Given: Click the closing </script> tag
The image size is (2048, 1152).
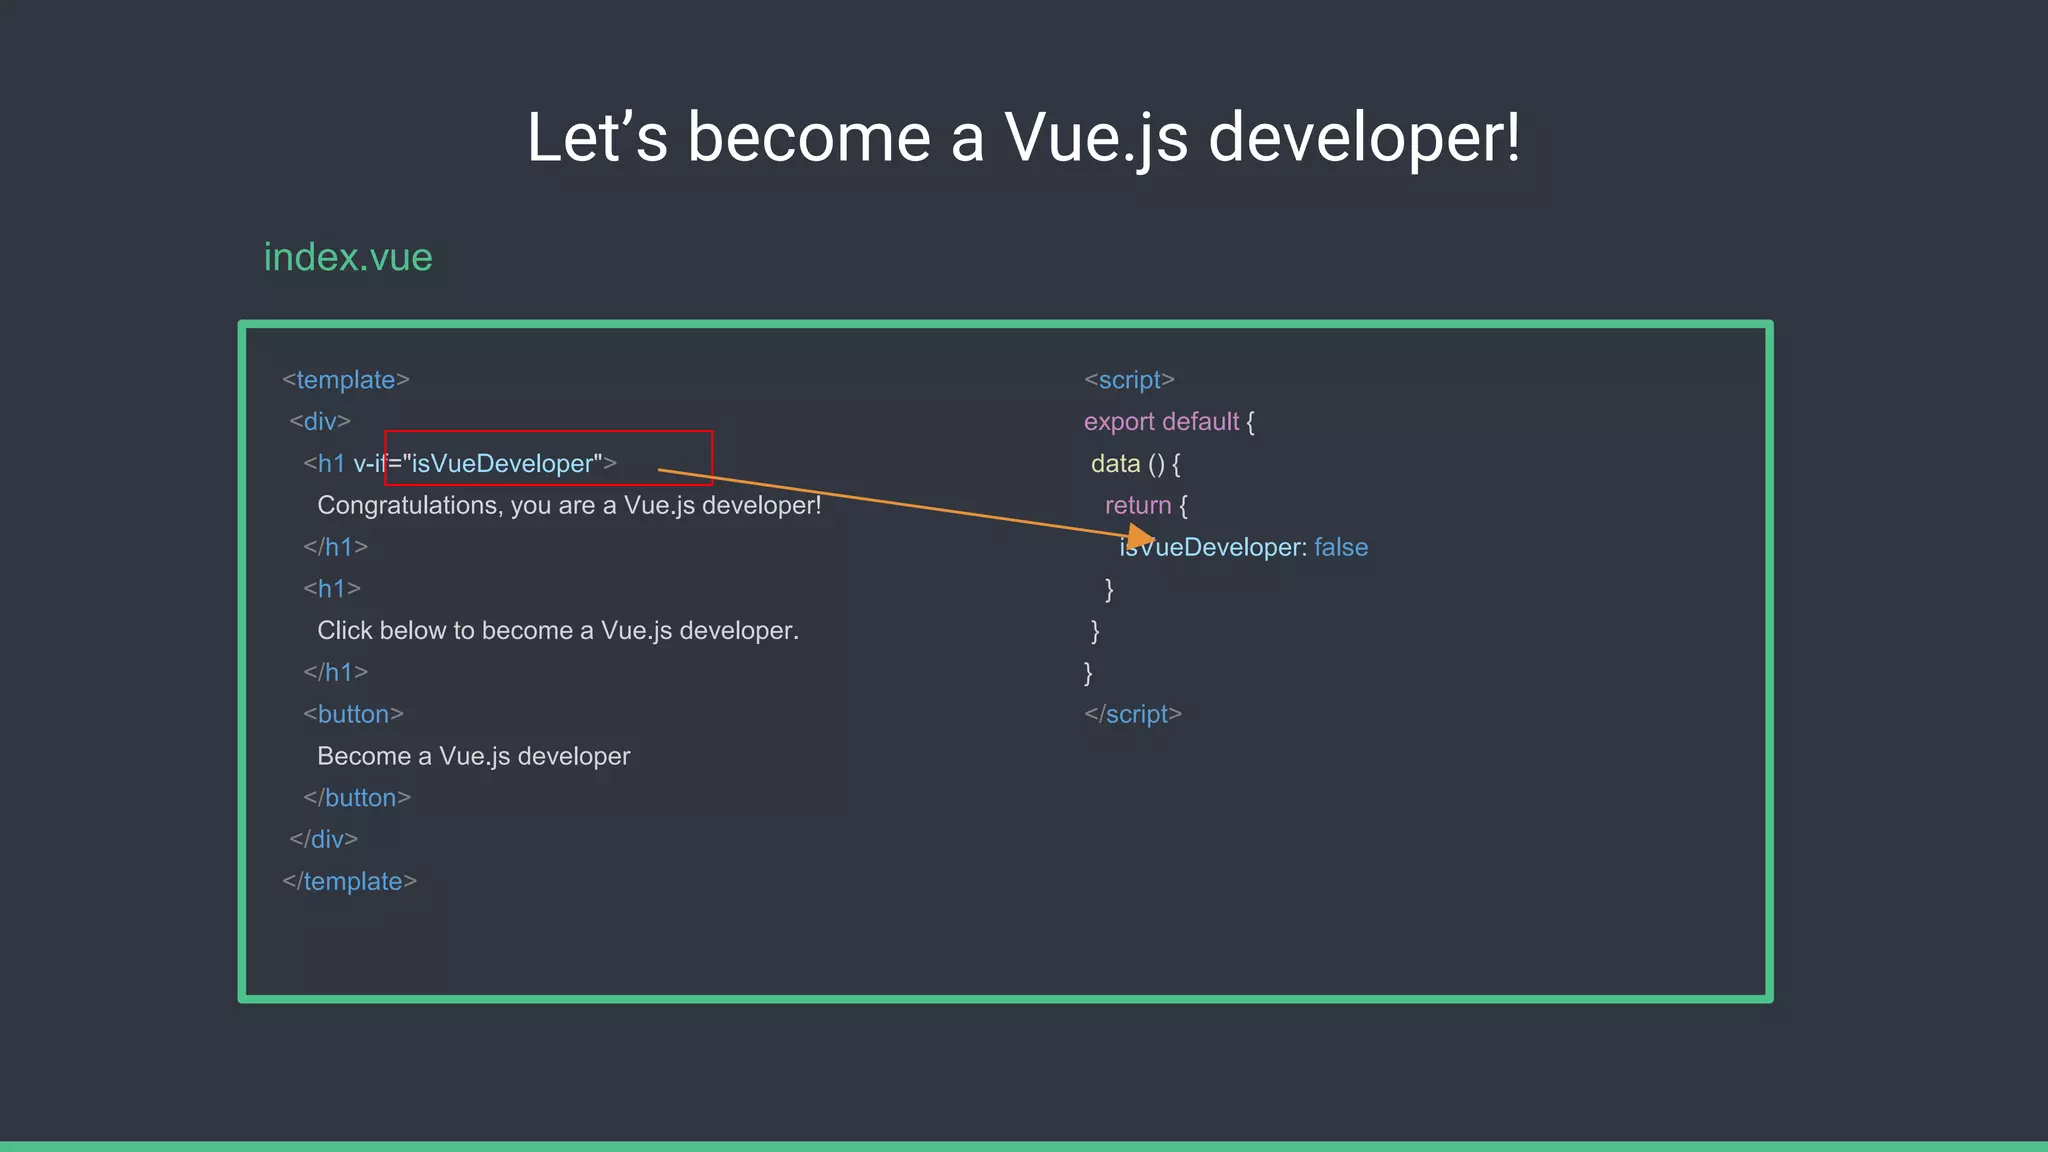Looking at the screenshot, I should pos(1133,714).
